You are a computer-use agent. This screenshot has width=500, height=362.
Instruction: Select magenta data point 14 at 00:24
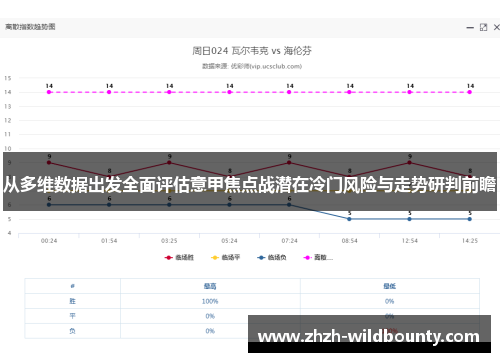click(x=49, y=92)
